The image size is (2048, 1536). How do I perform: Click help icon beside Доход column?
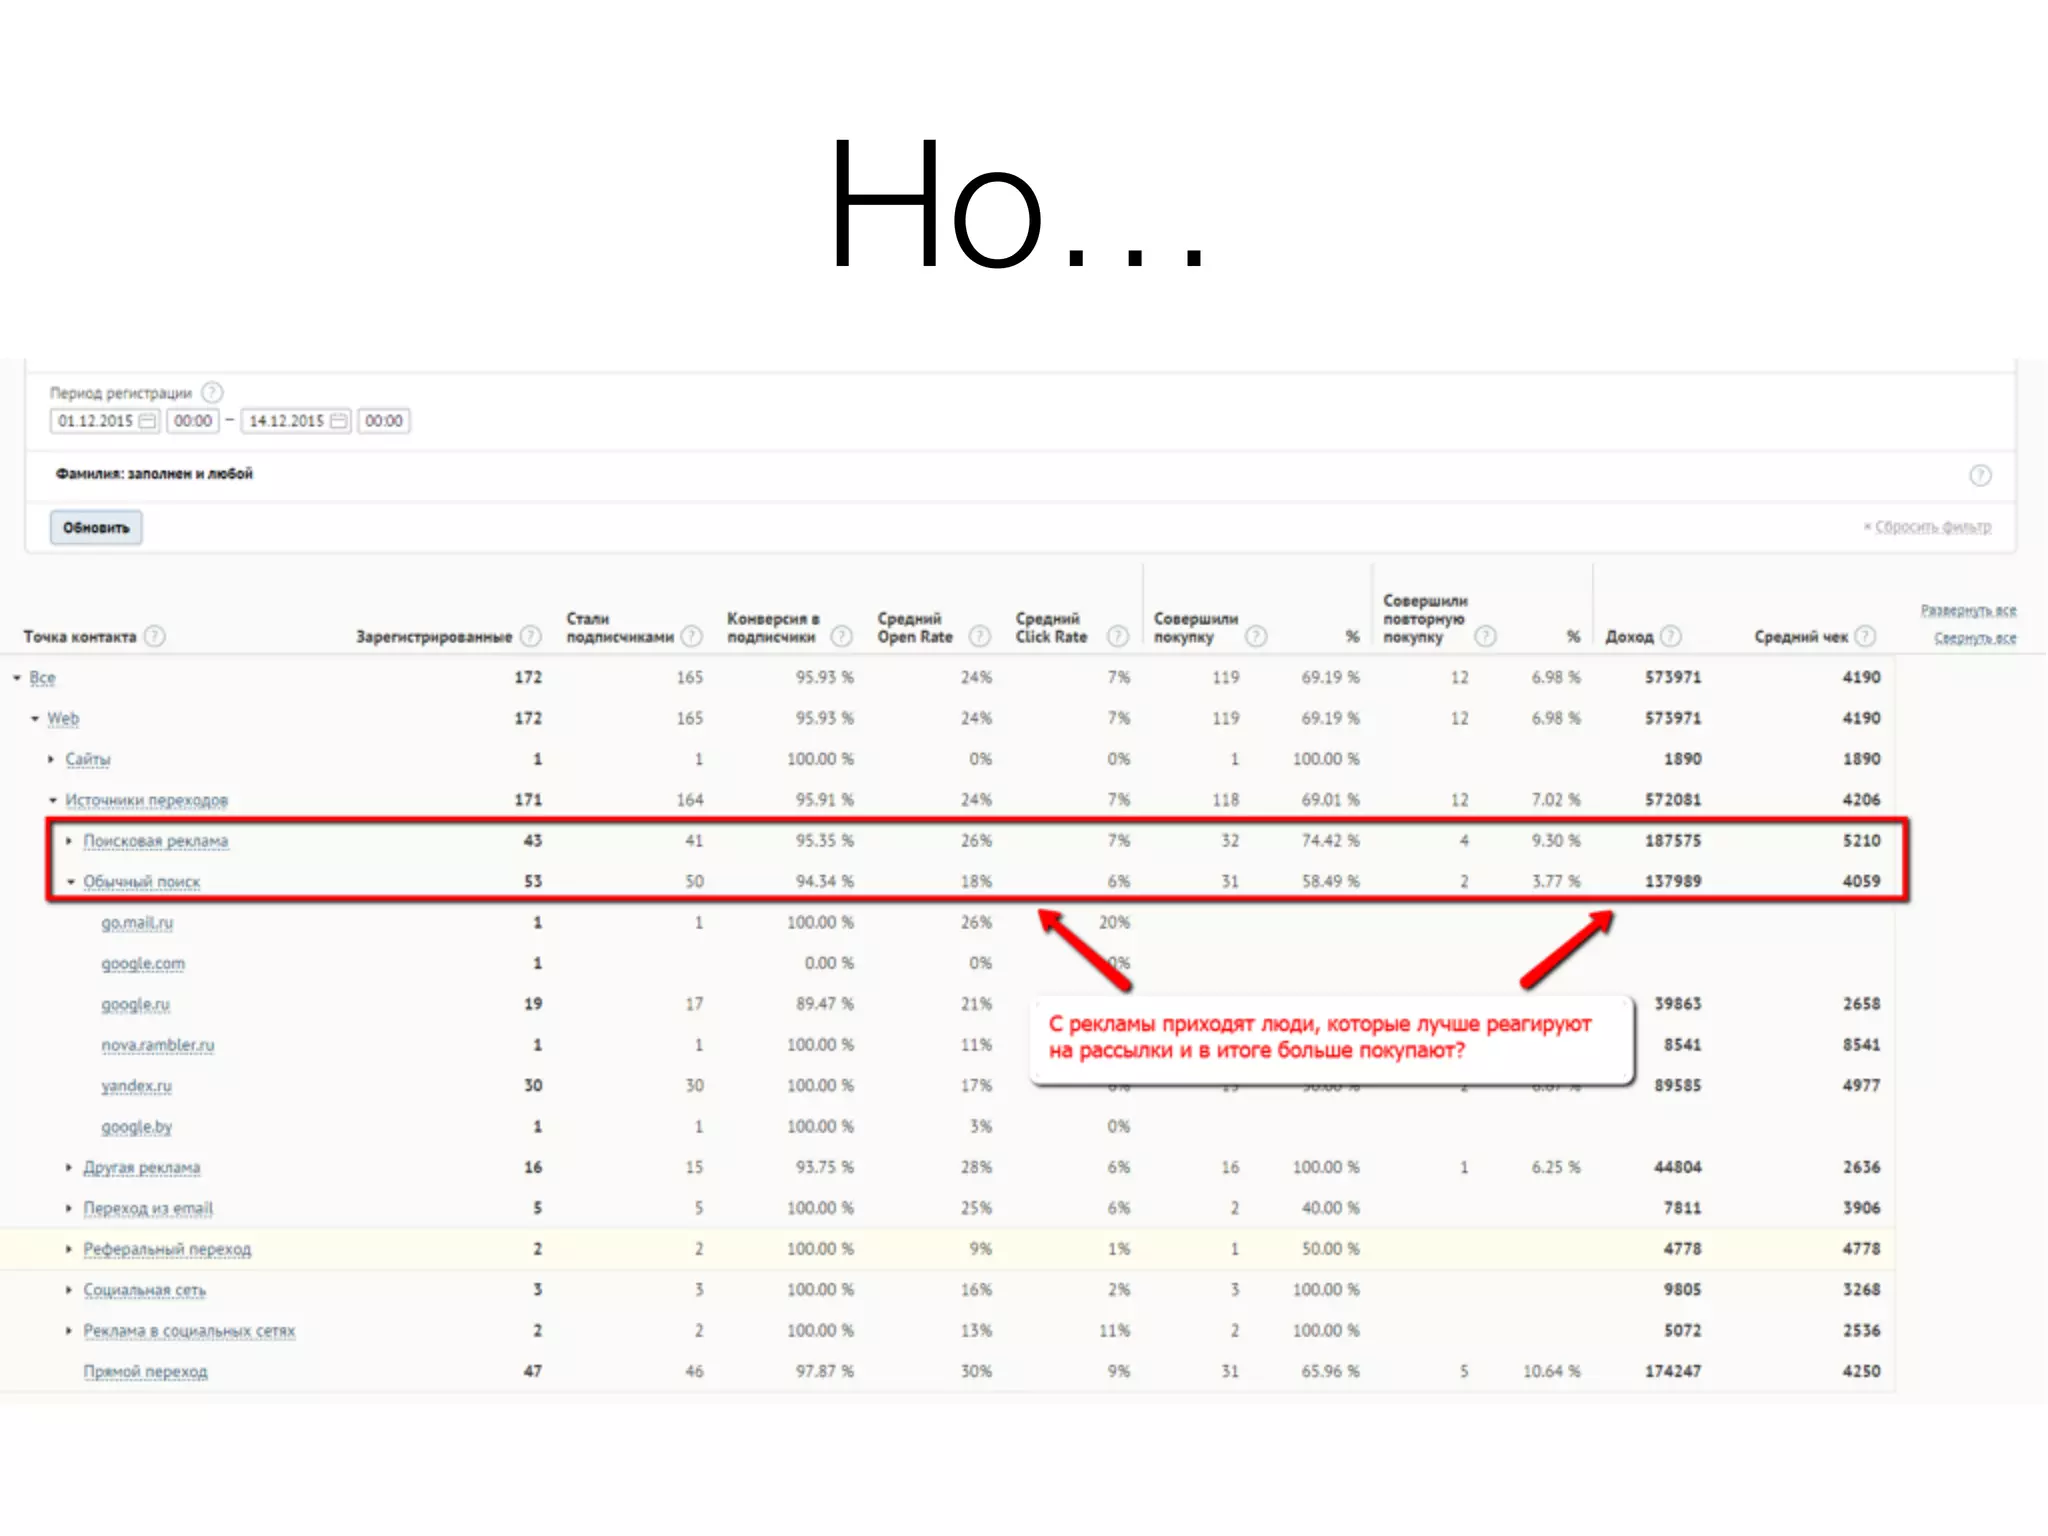[1671, 636]
